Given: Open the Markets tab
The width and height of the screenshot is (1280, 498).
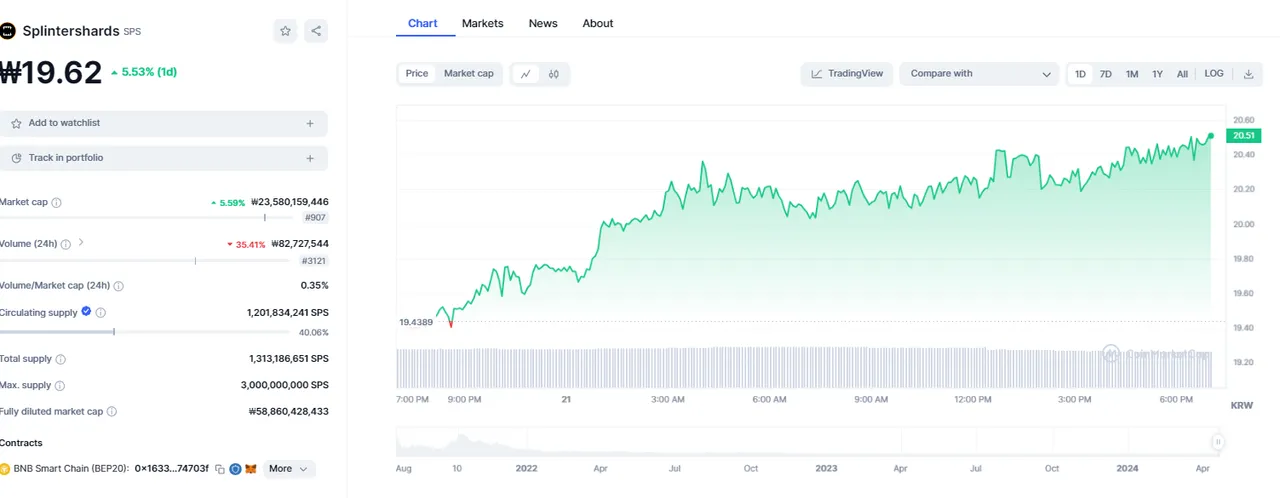Looking at the screenshot, I should click(483, 23).
